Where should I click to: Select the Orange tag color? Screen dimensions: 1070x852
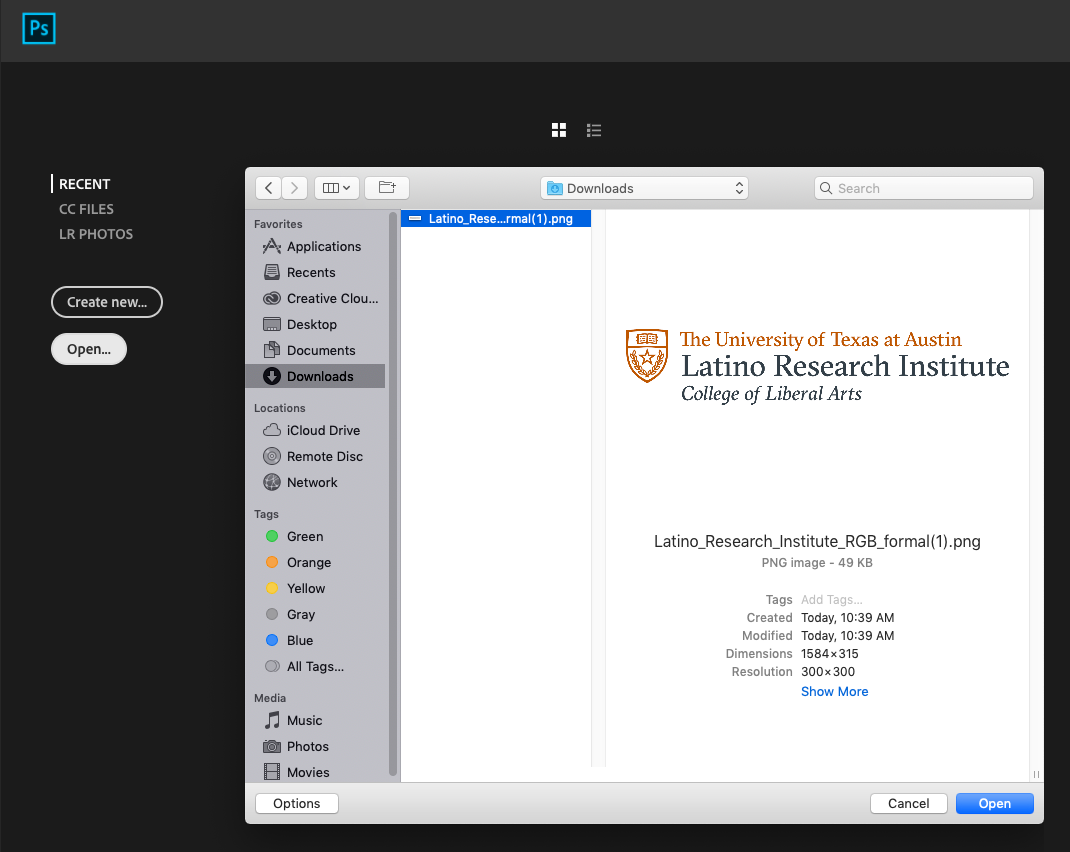272,562
